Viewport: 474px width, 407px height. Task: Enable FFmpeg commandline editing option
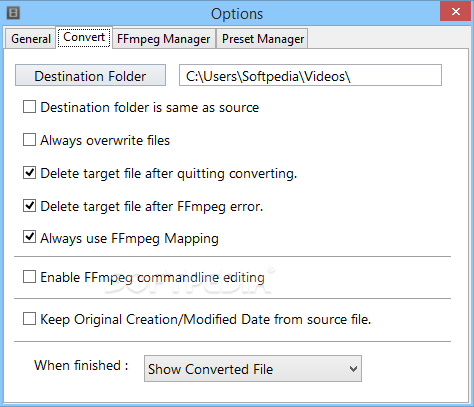coord(29,277)
